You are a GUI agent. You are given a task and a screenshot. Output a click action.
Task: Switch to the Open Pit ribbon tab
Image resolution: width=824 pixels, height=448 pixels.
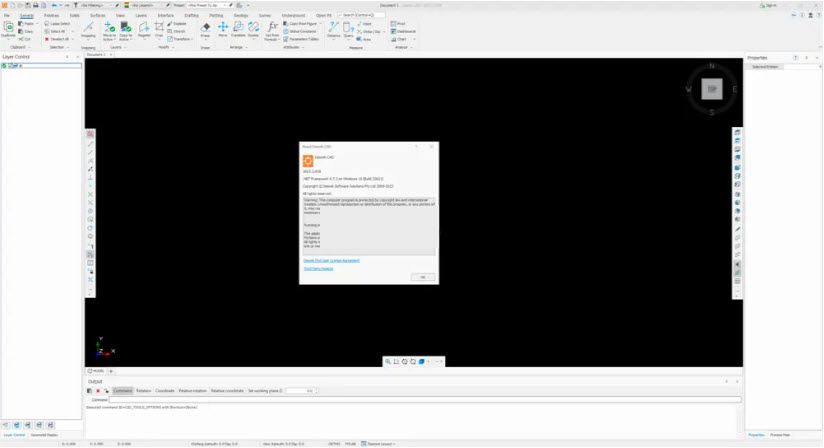(x=324, y=16)
